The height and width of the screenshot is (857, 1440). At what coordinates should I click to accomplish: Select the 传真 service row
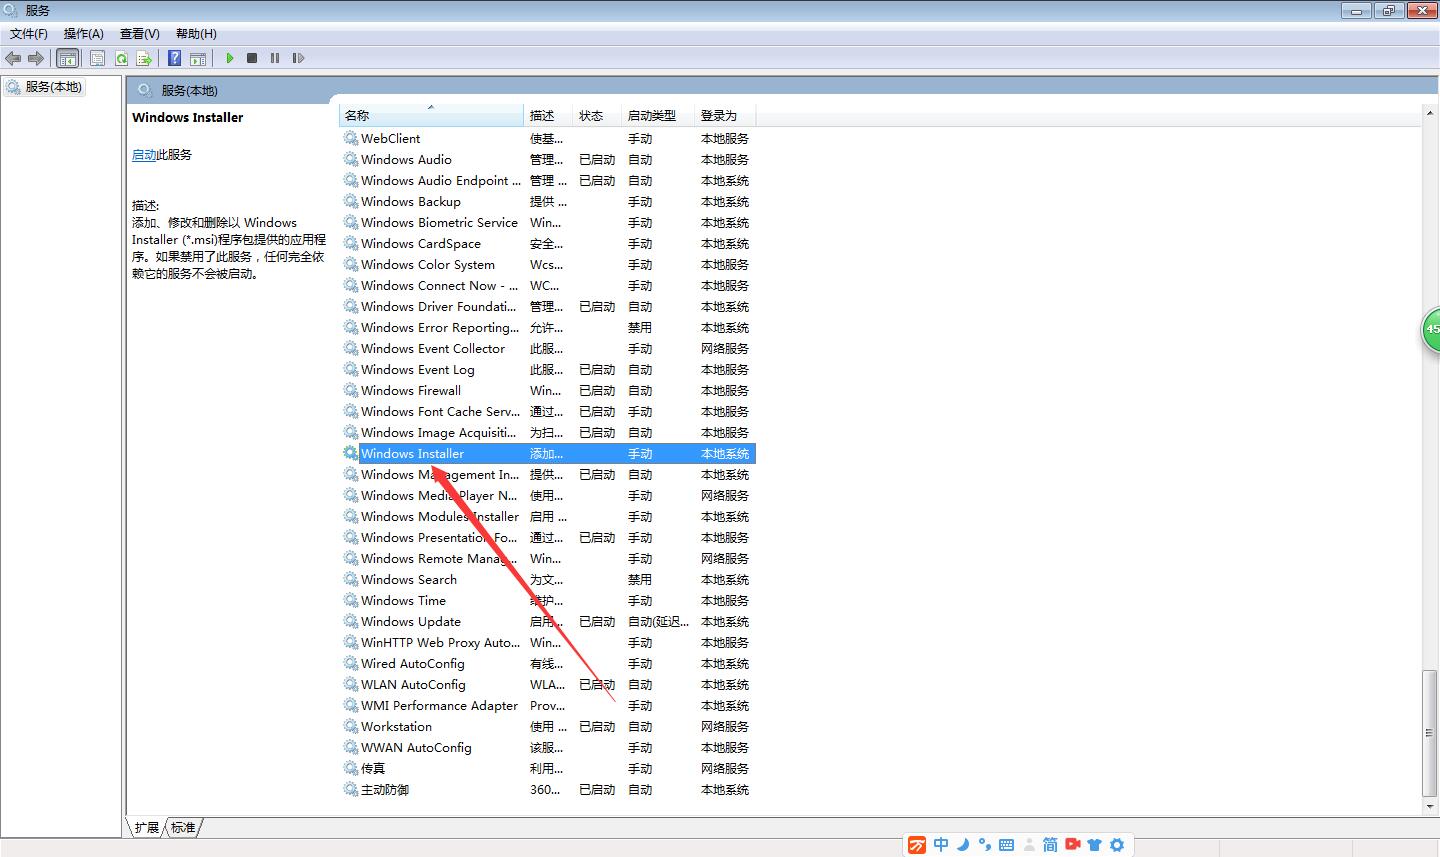(x=548, y=769)
